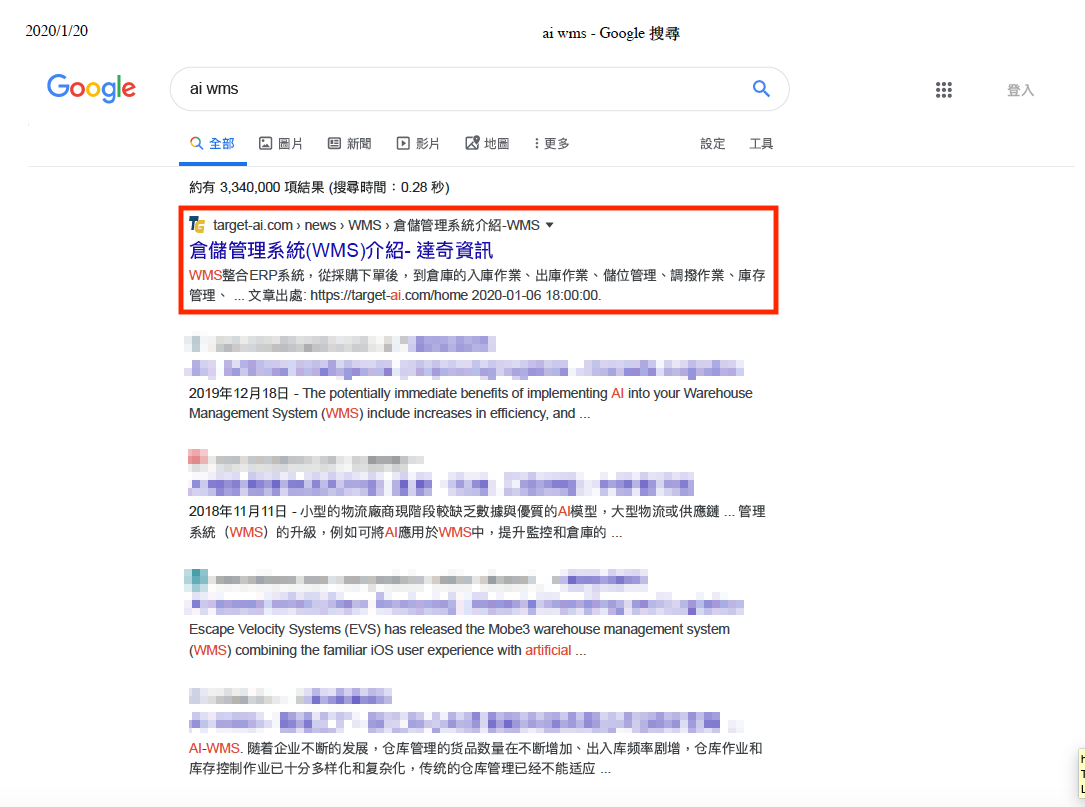Open the 倉儲管理系統(WMS)介紹 result link
Viewport: 1085px width, 807px height.
340,250
